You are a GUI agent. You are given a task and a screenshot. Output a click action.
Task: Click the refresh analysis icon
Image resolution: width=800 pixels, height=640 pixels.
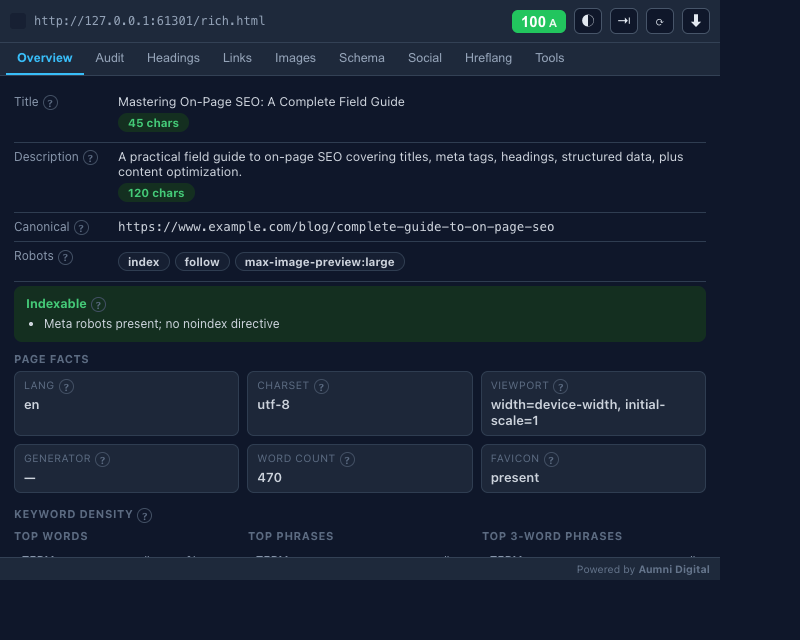(x=660, y=21)
